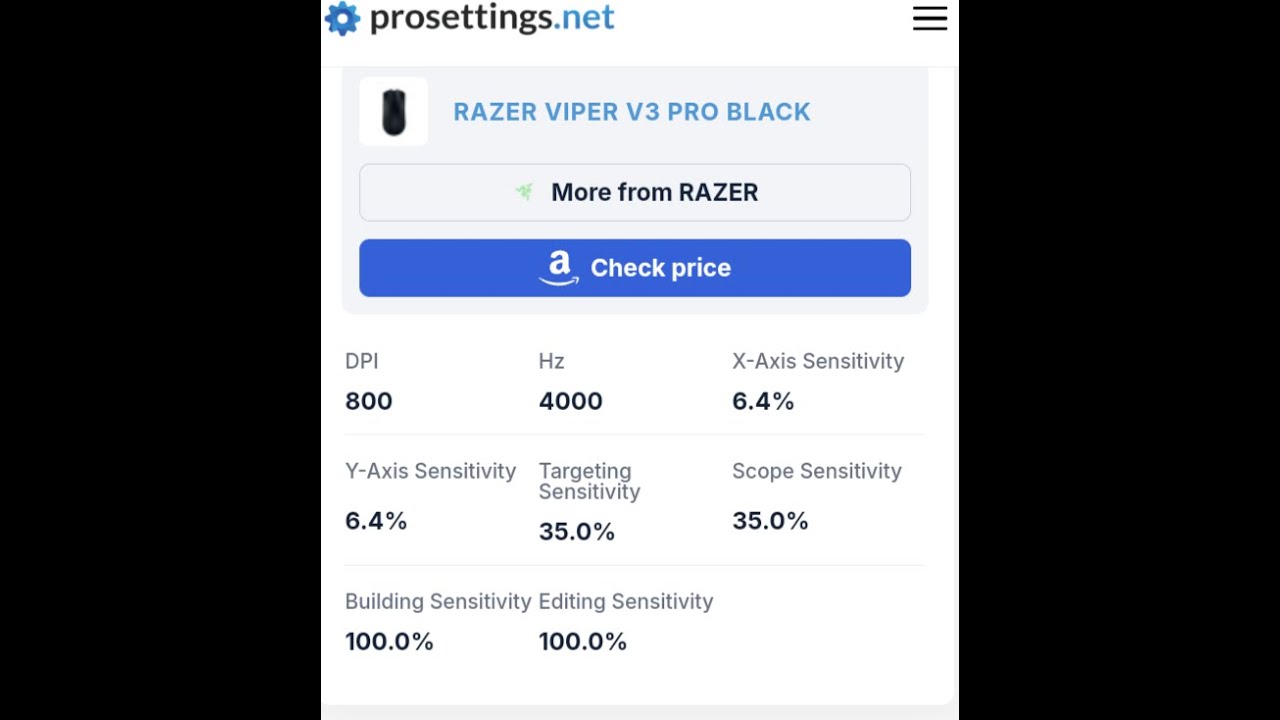
Task: Click the Editing Sensitivity 100.0% value
Action: click(582, 642)
